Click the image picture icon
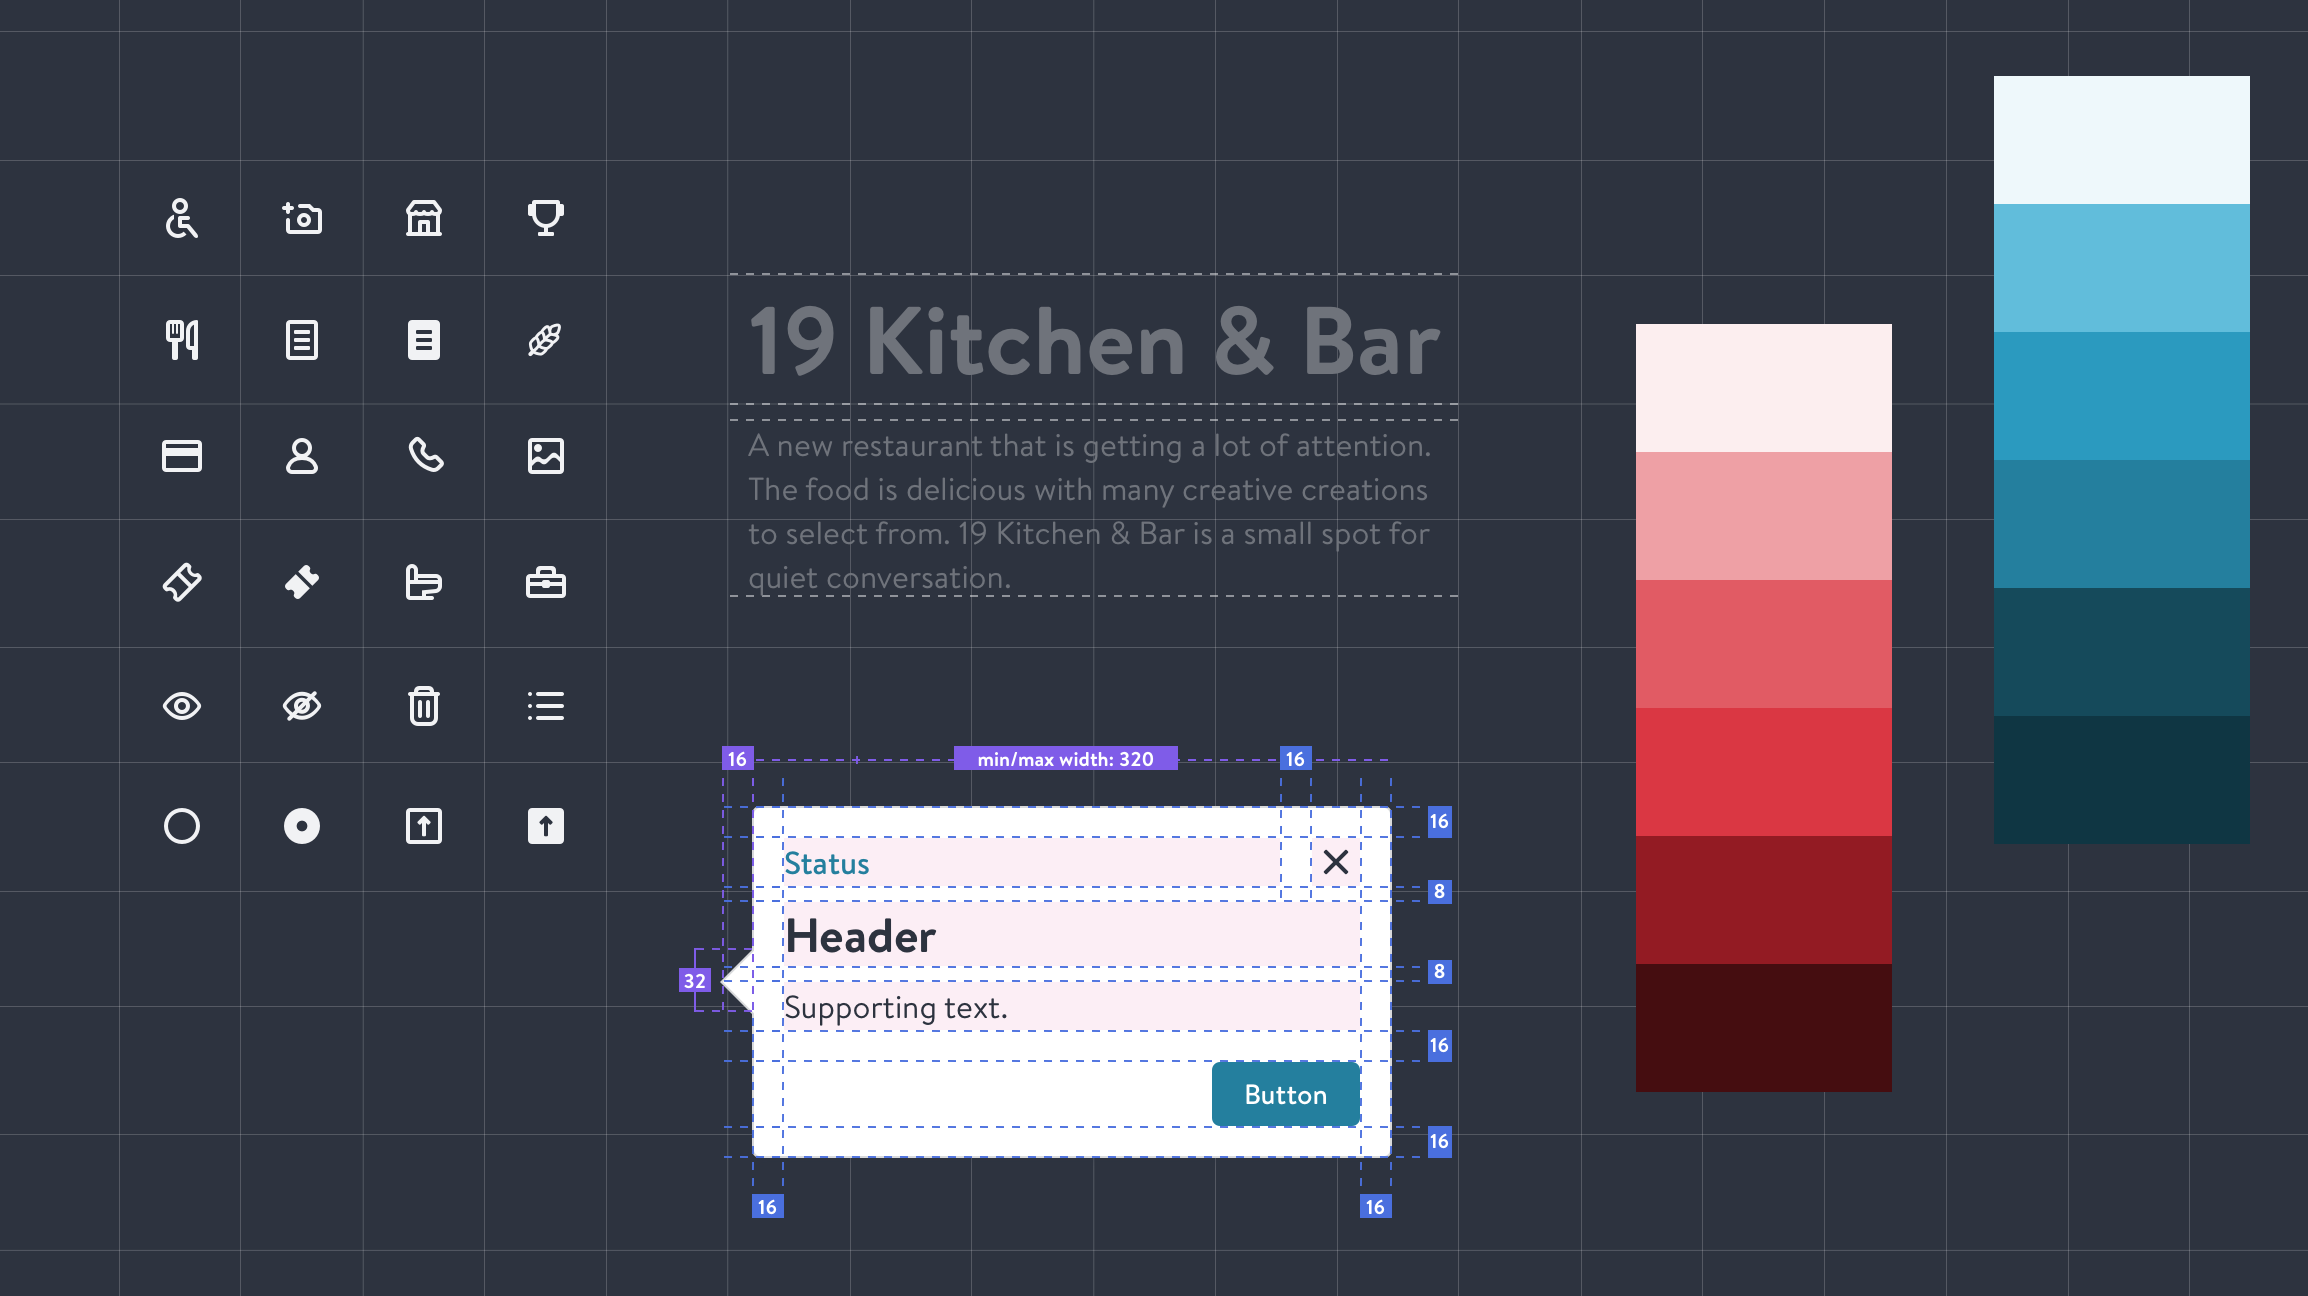 [x=546, y=456]
